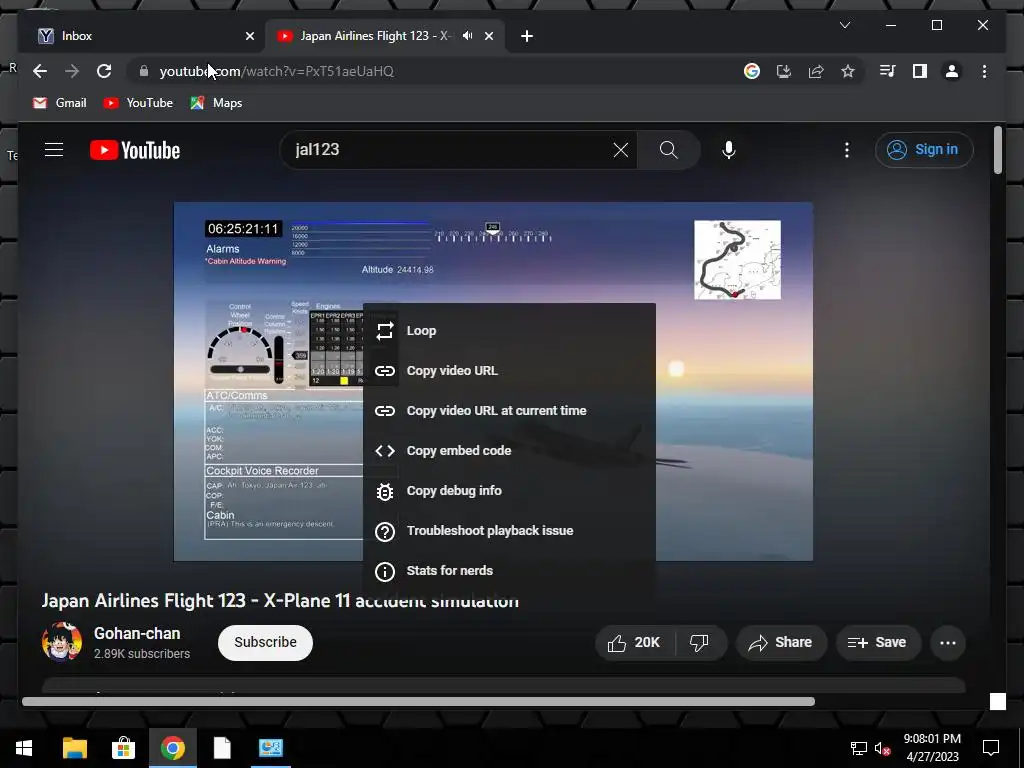Expand the tab search dropdown arrow
The image size is (1024, 768).
(x=845, y=25)
